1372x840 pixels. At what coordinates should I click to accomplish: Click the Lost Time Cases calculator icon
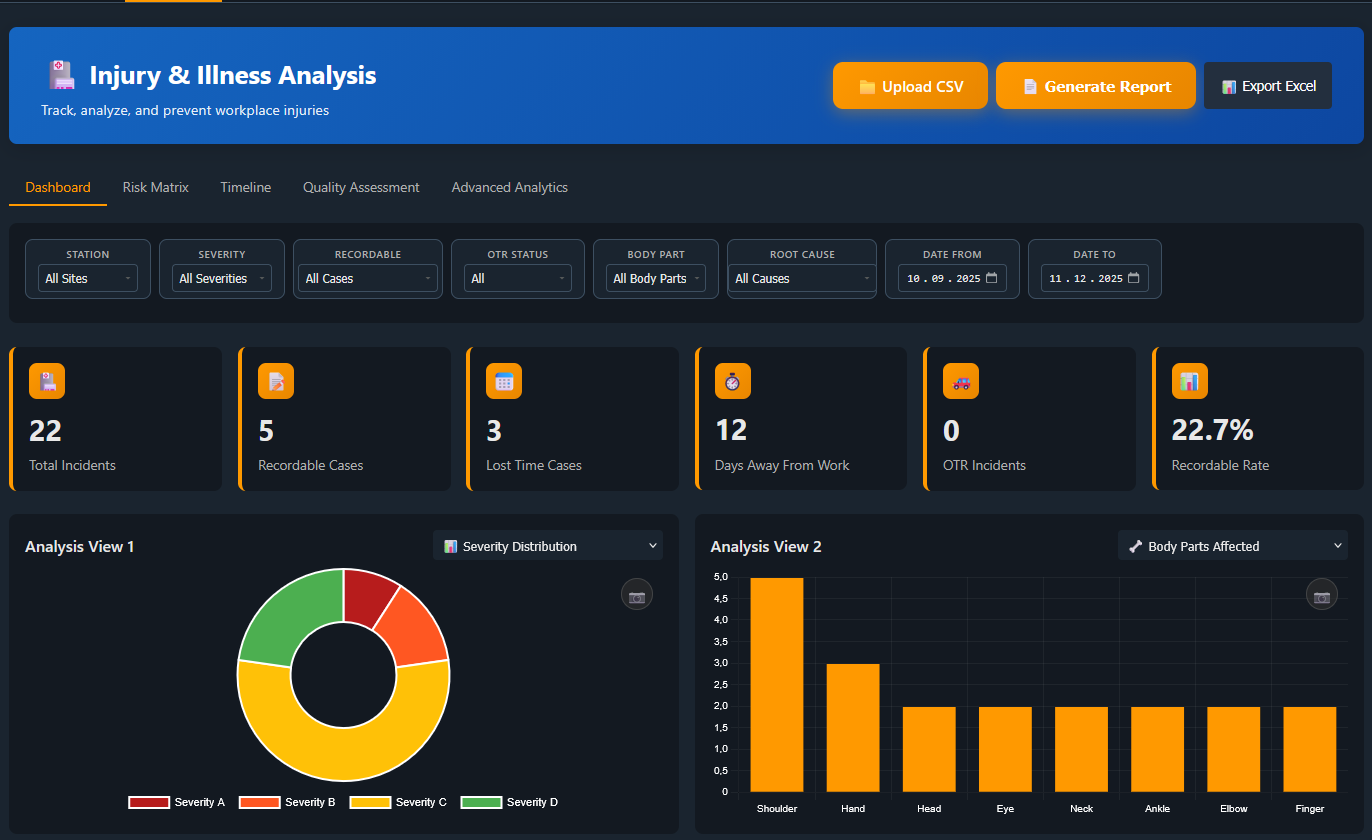503,381
